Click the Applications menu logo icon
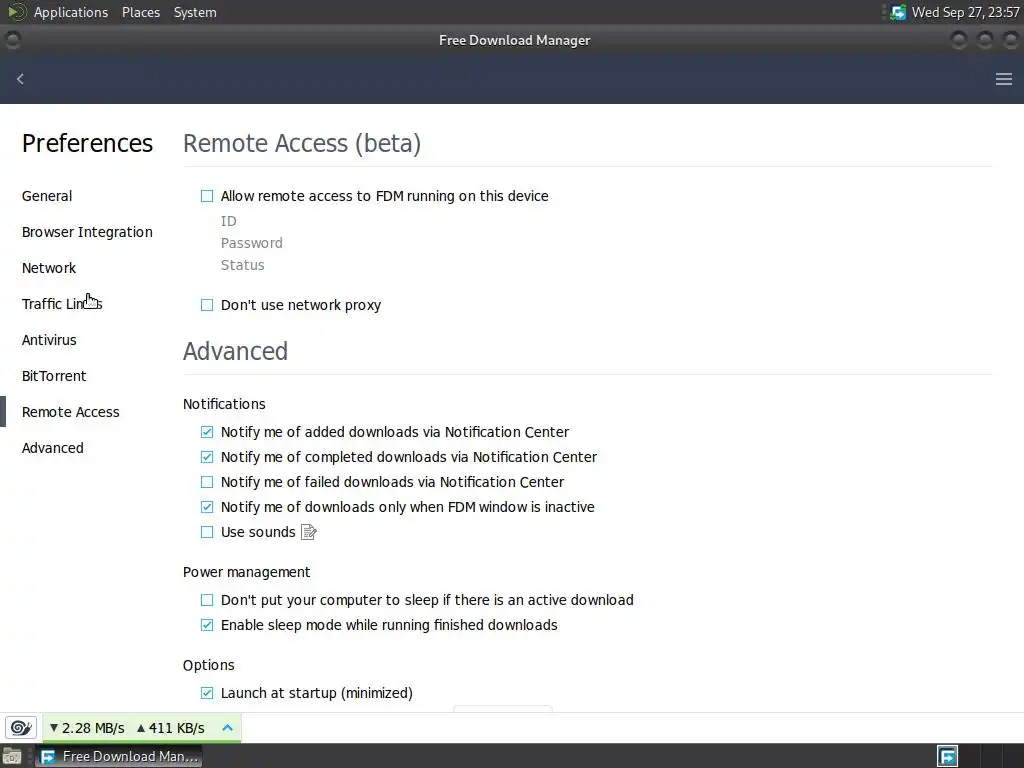This screenshot has width=1024, height=768. click(17, 12)
